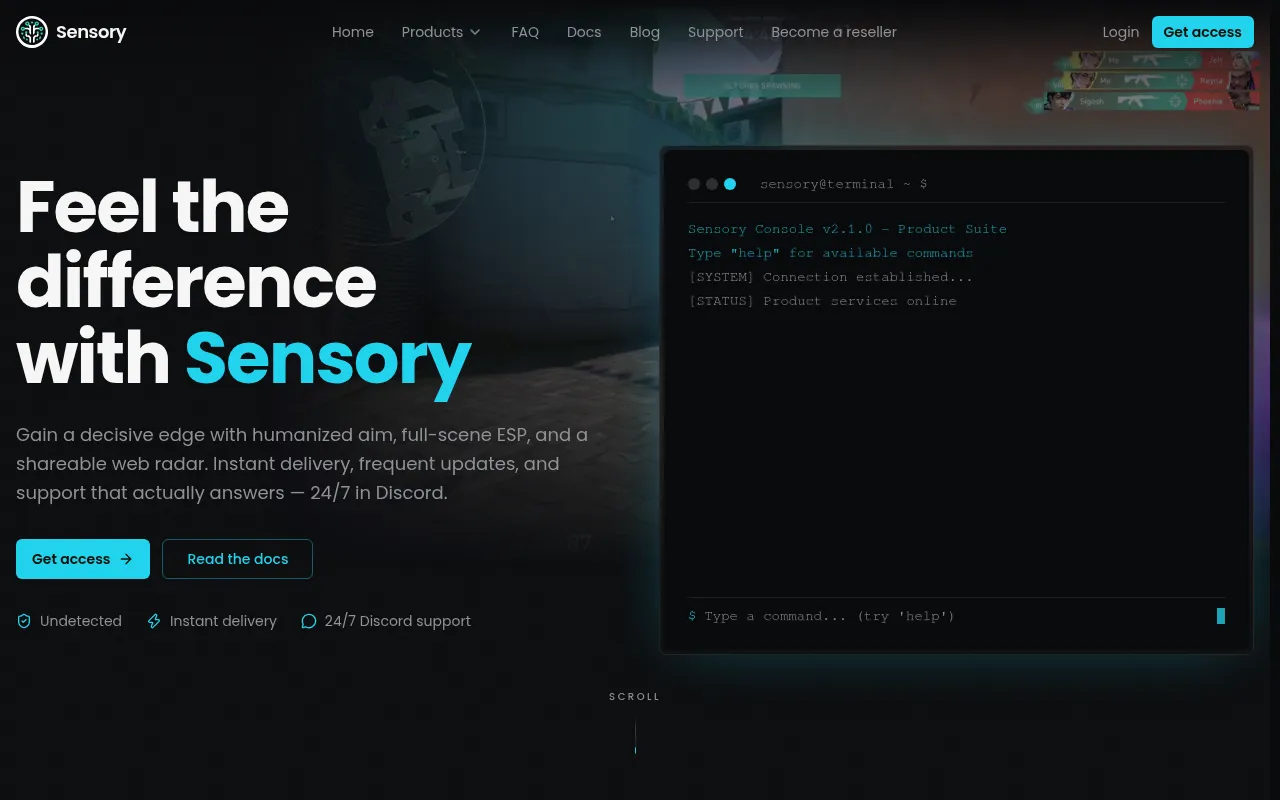Click the 24/7 Discord support label
This screenshot has height=800, width=1280.
pos(398,621)
